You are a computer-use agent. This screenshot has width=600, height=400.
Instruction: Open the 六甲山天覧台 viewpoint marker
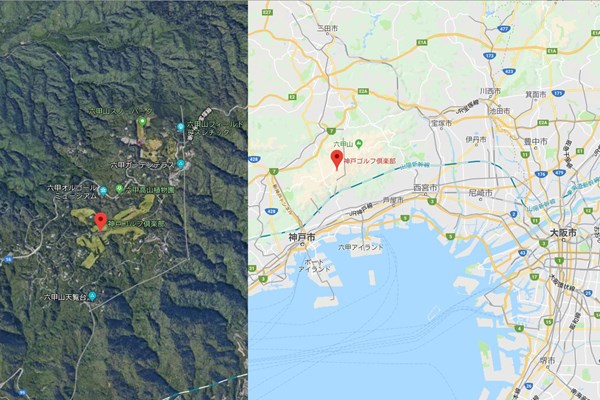coord(92,296)
